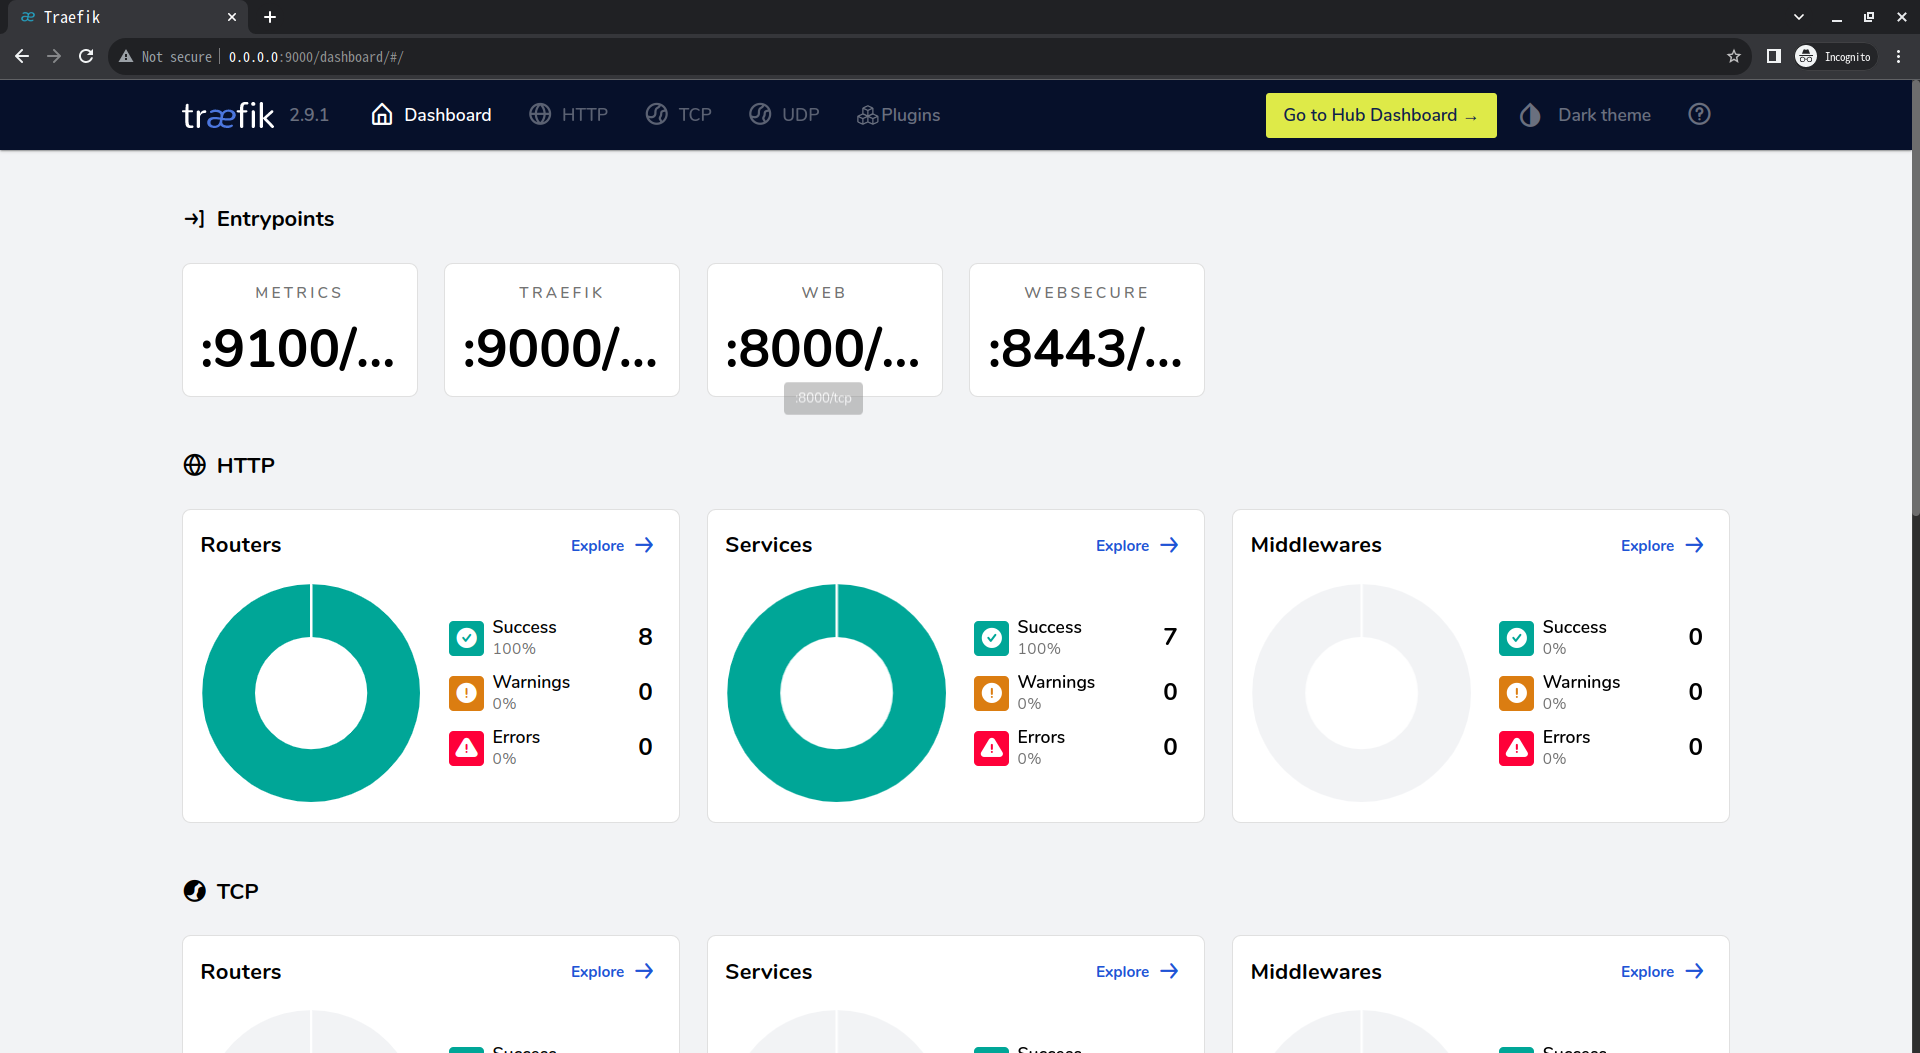Open the HTTP navigation tab

click(568, 115)
